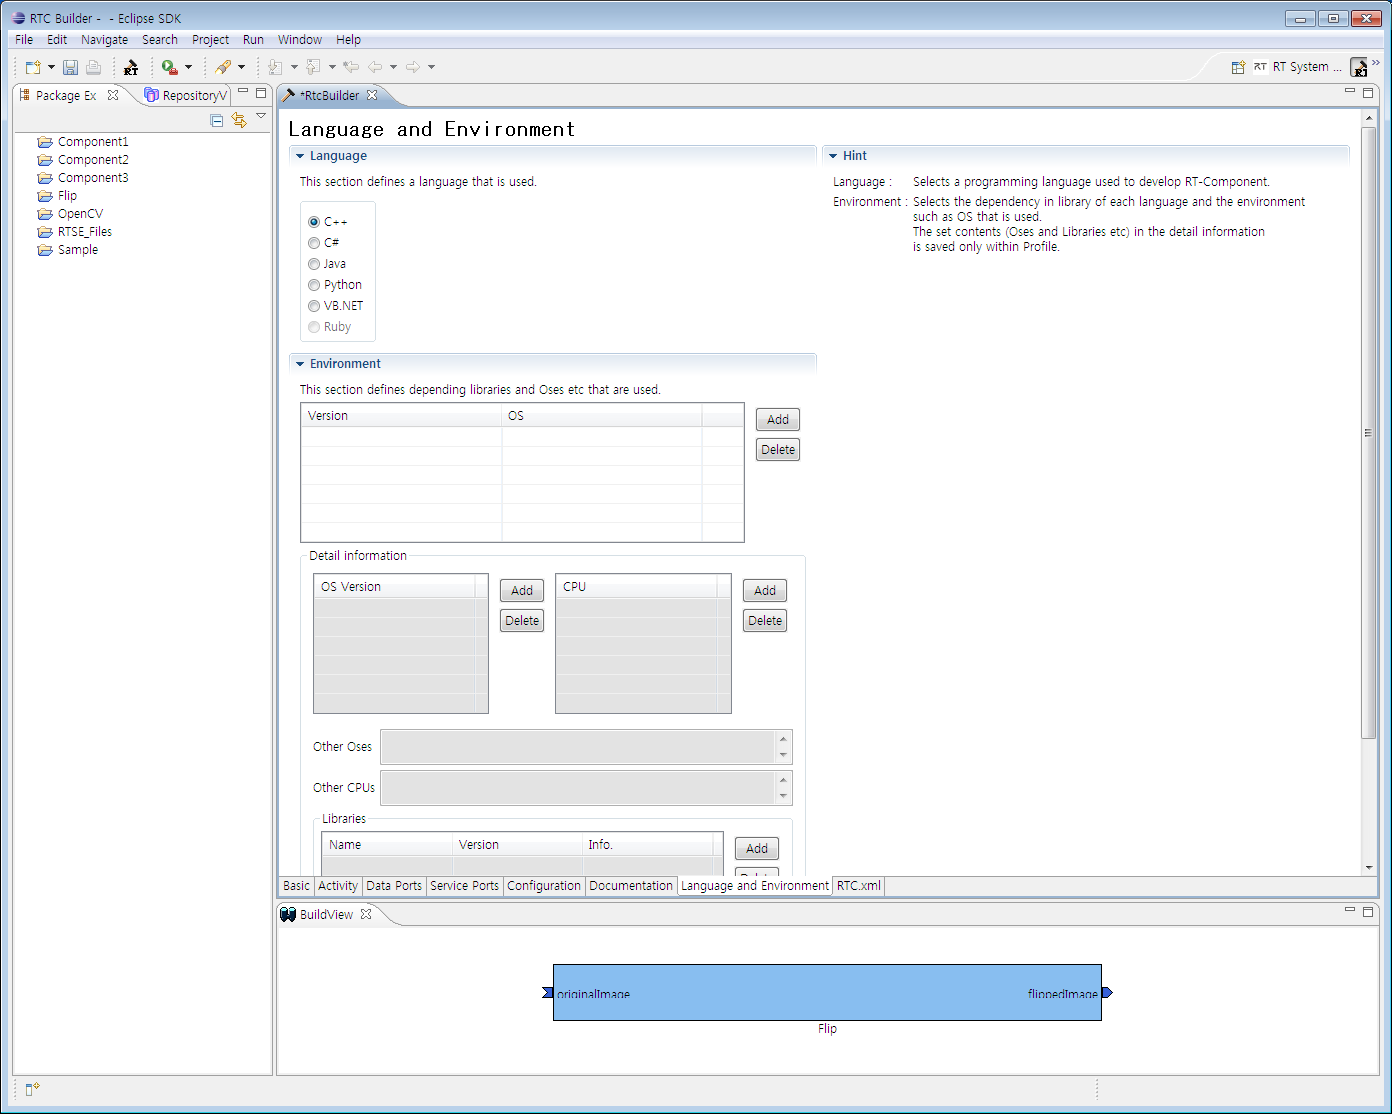This screenshot has width=1392, height=1114.
Task: Collapse the Hint section
Action: [833, 156]
